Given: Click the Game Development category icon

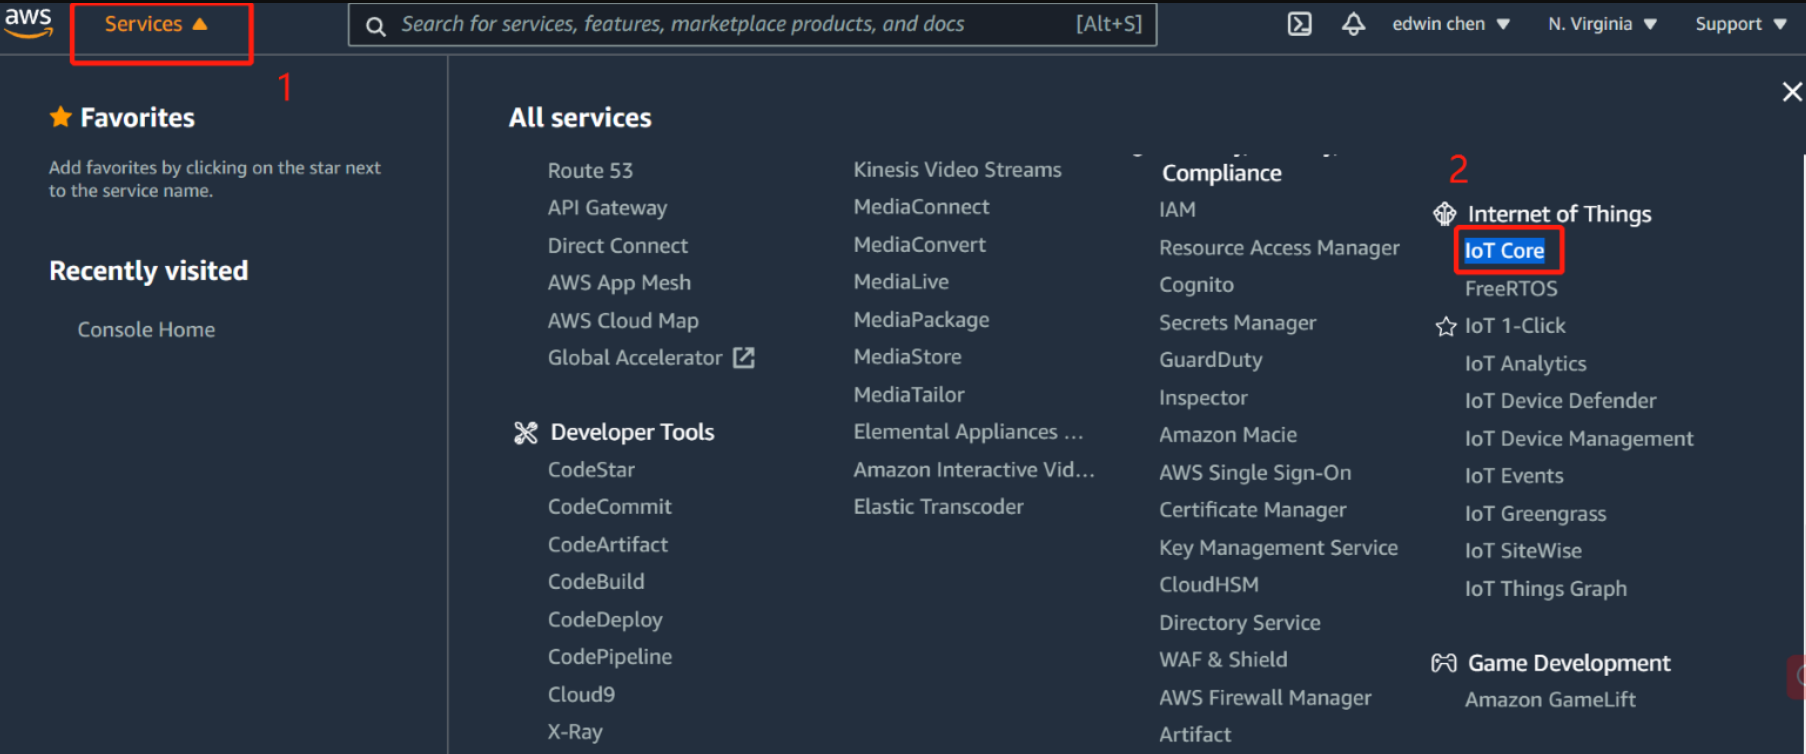Looking at the screenshot, I should coord(1444,663).
